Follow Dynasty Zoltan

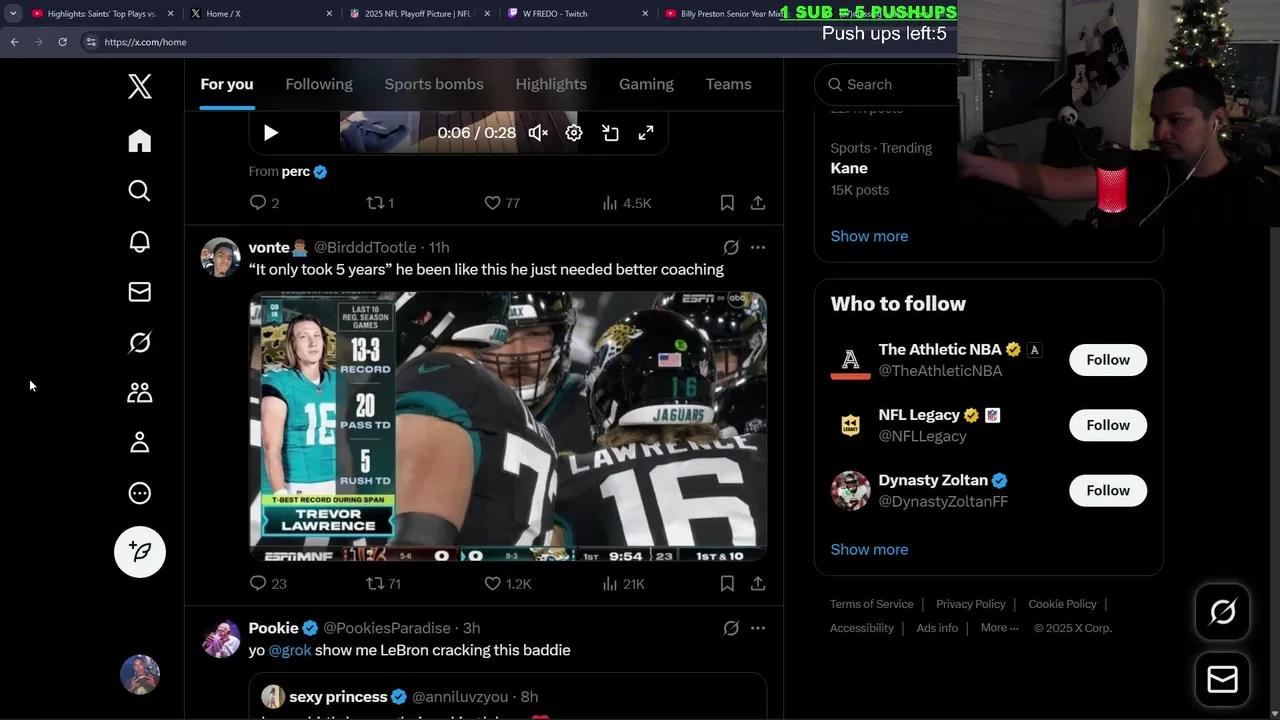1108,490
